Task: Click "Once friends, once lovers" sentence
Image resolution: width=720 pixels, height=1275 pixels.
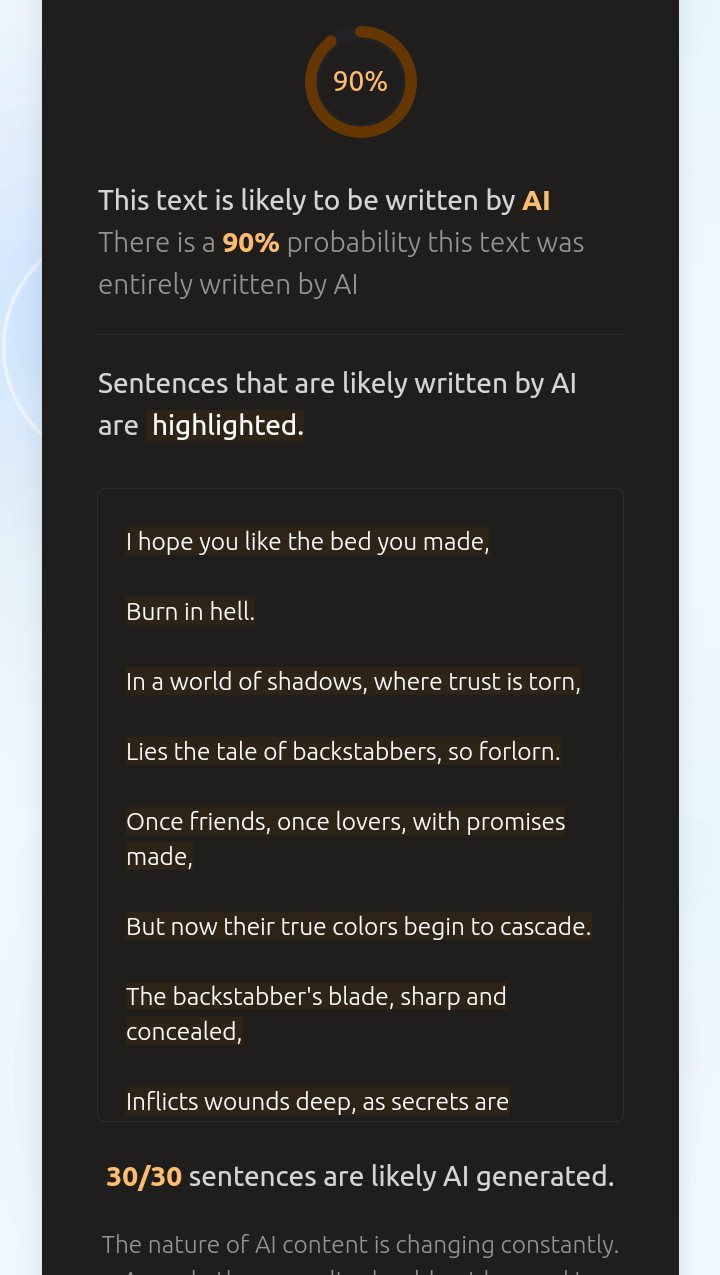Action: (x=346, y=839)
